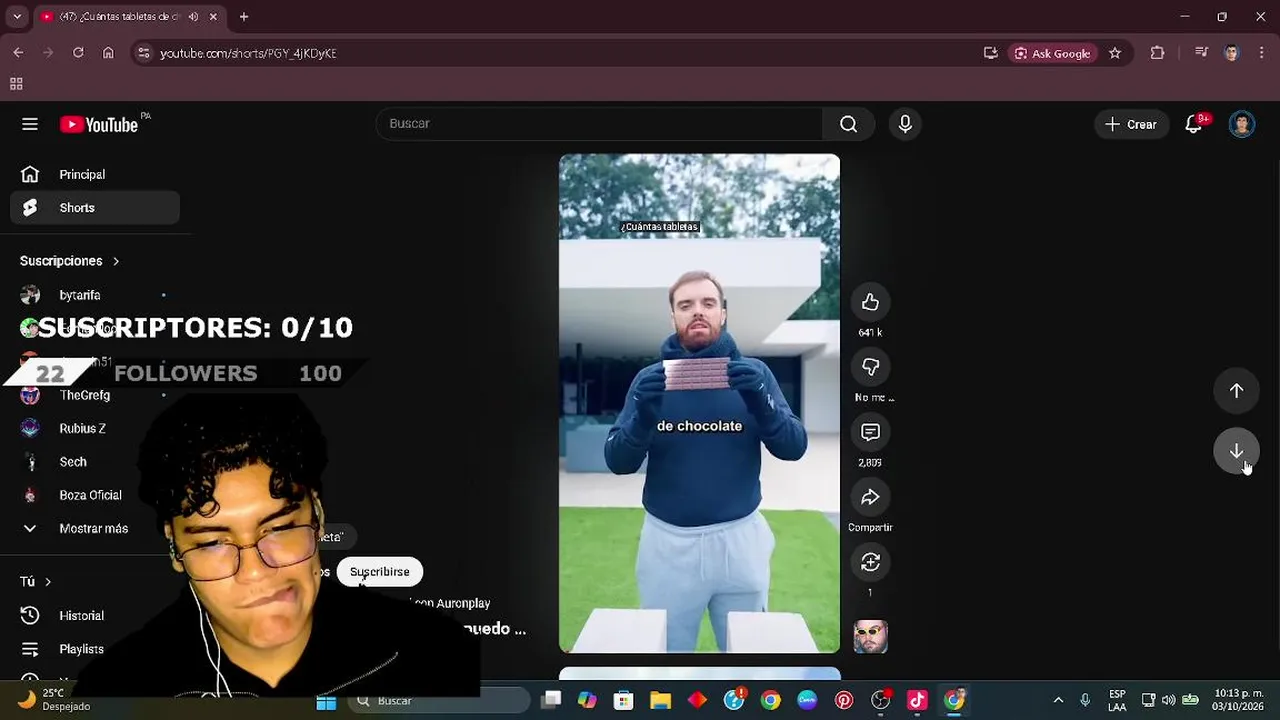Viewport: 1280px width, 720px height.
Task: Expand the Suscripciones section chevron
Action: point(116,261)
